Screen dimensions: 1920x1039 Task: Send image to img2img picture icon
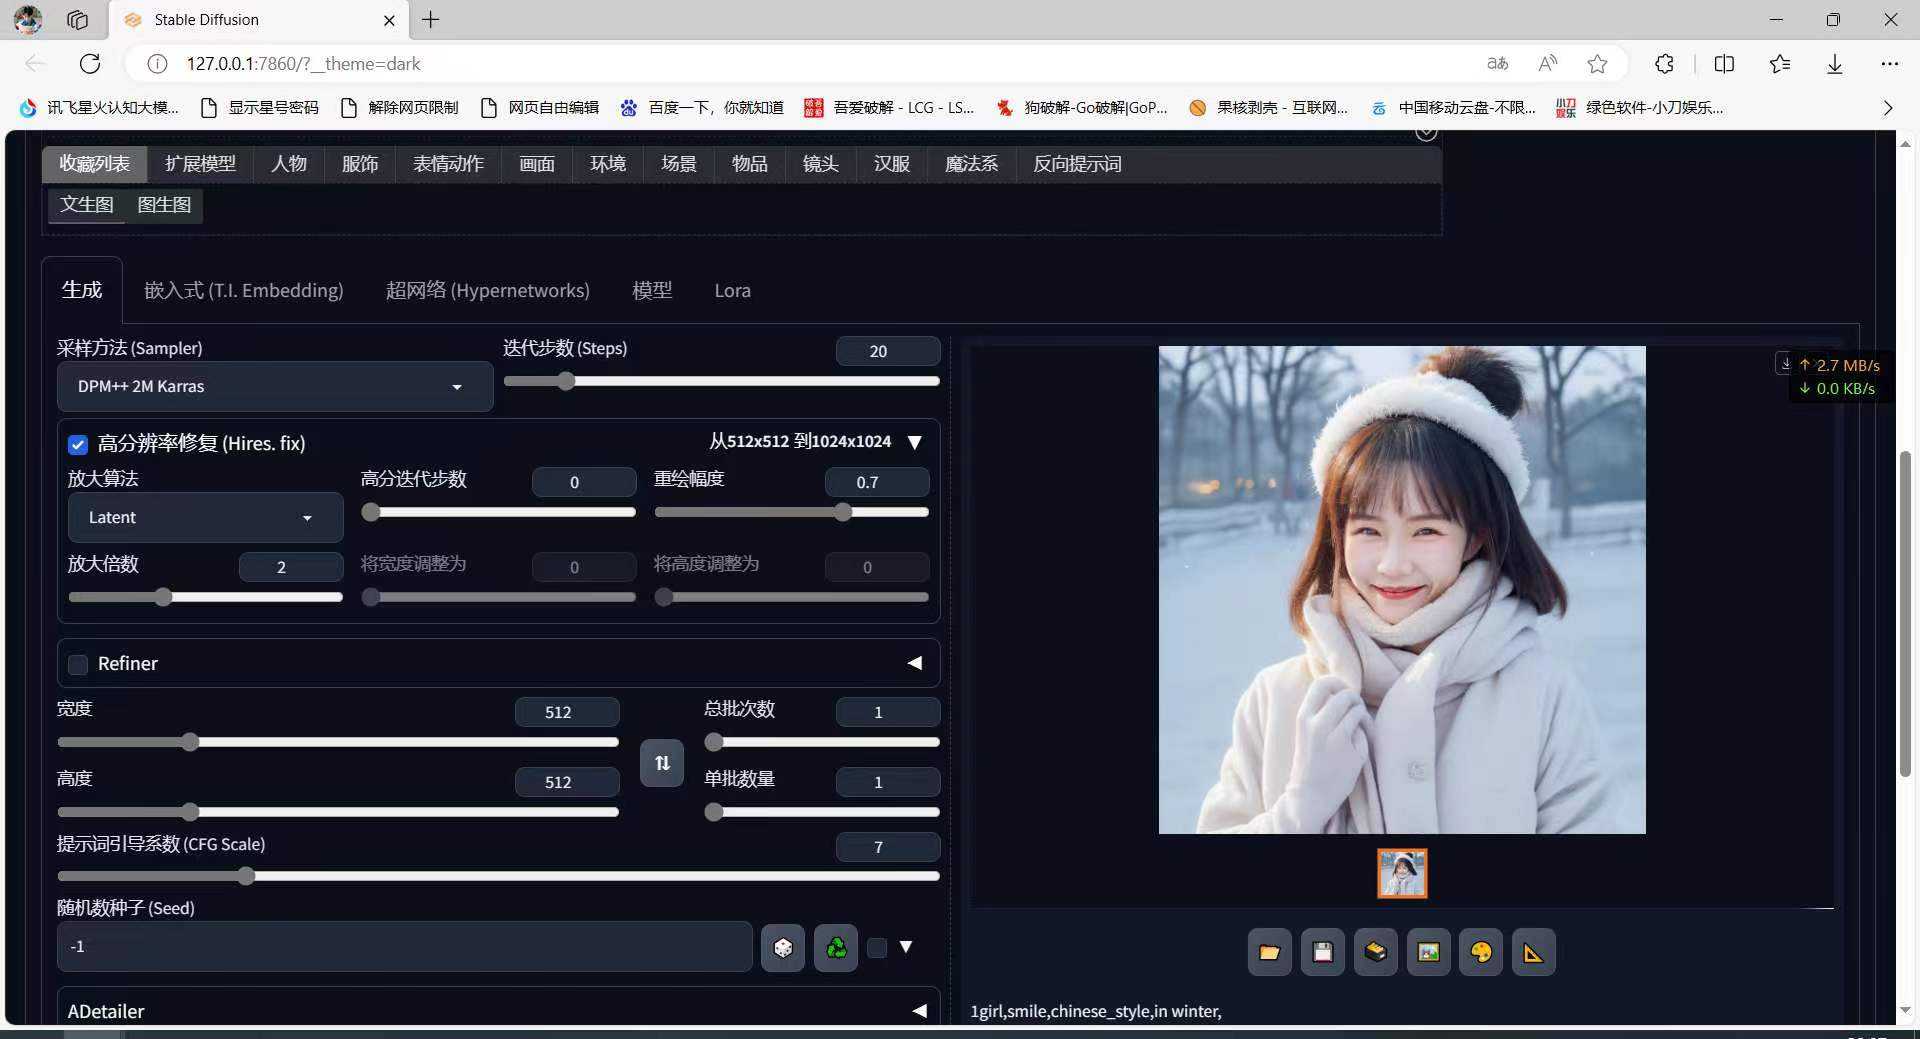point(1428,952)
